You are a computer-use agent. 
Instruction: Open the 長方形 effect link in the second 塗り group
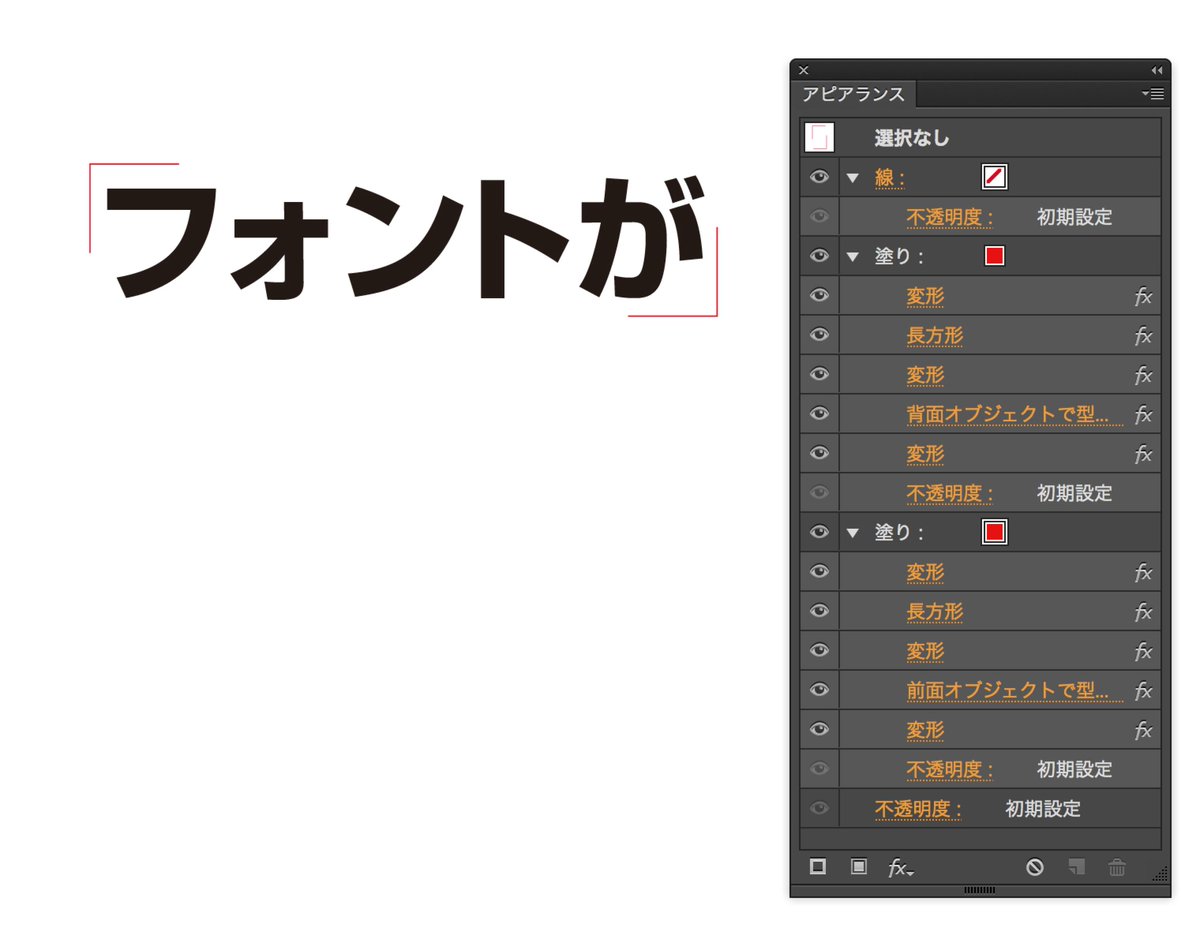(x=935, y=612)
